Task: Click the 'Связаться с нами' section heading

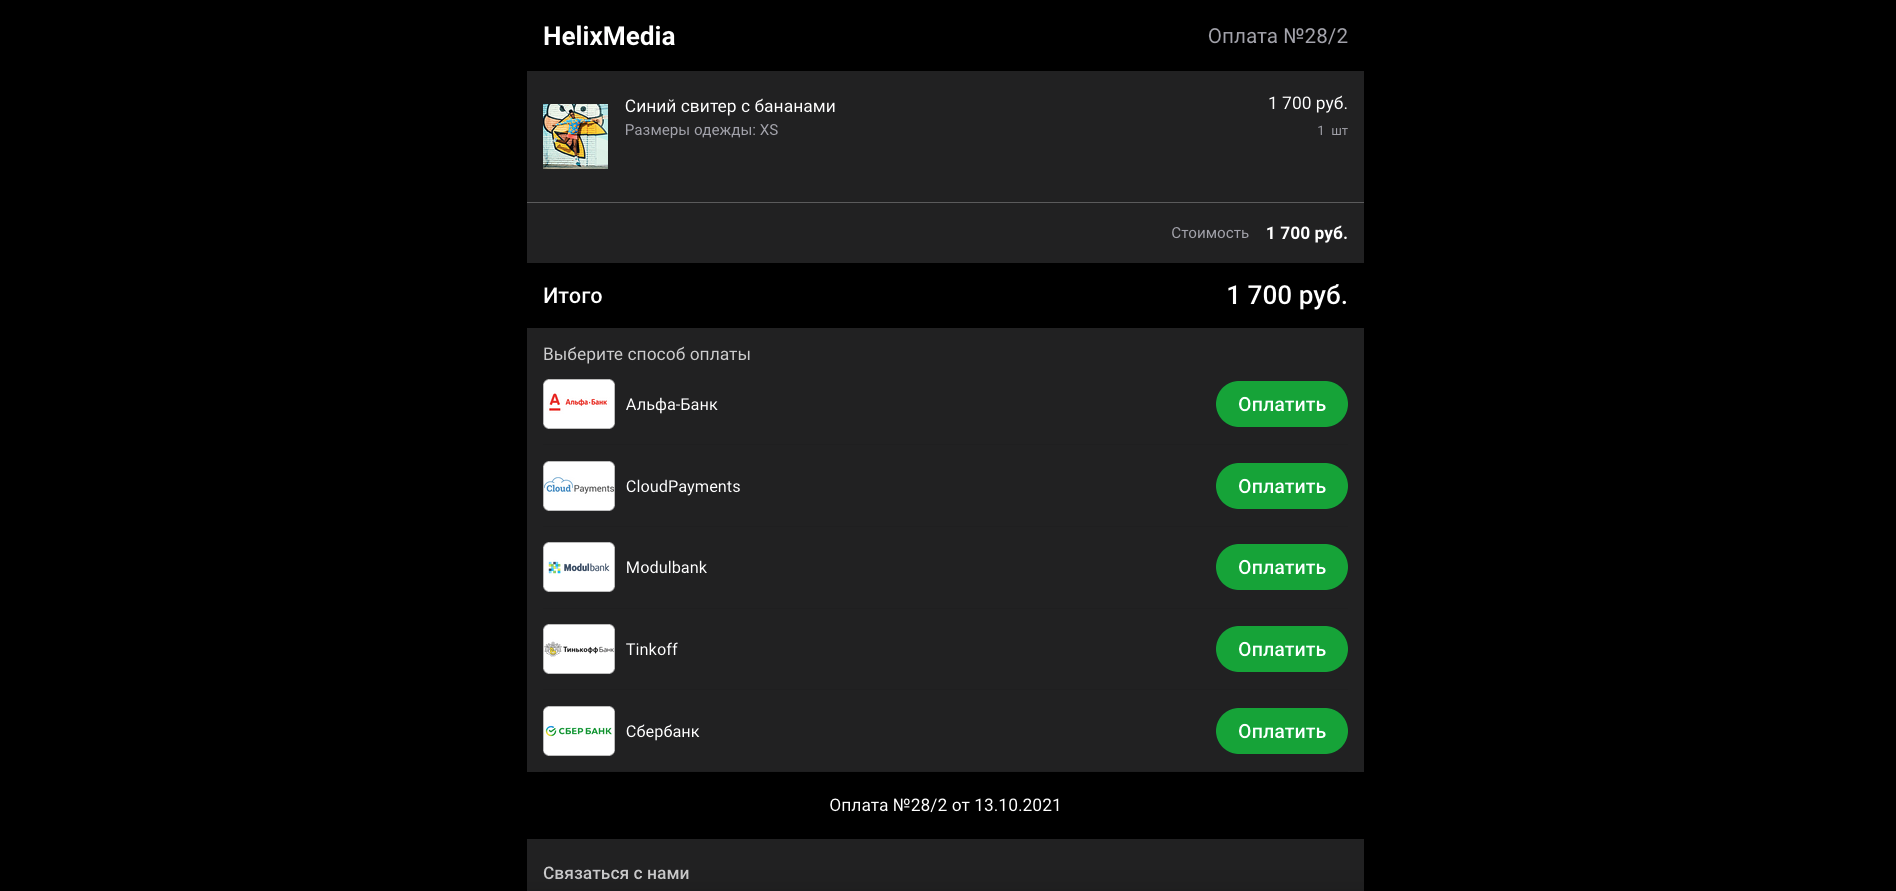Action: coord(616,873)
